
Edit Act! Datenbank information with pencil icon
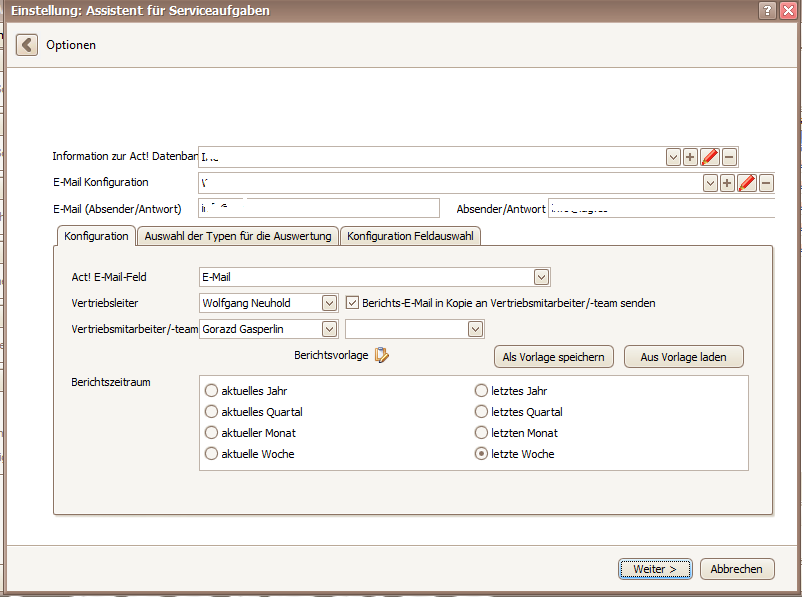pyautogui.click(x=710, y=157)
